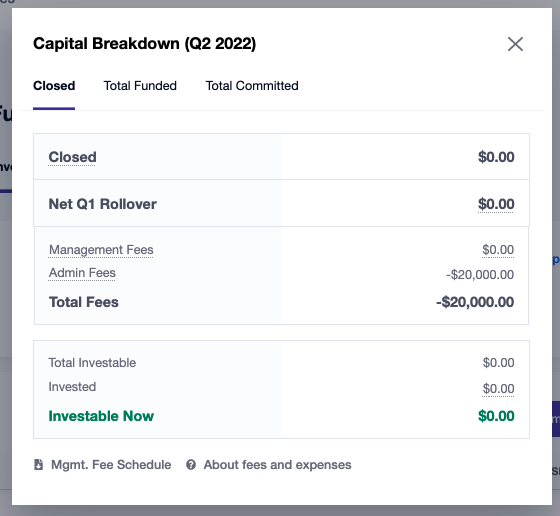This screenshot has width=560, height=516.
Task: Click the green Investable Now $0.00 amount
Action: tap(496, 416)
